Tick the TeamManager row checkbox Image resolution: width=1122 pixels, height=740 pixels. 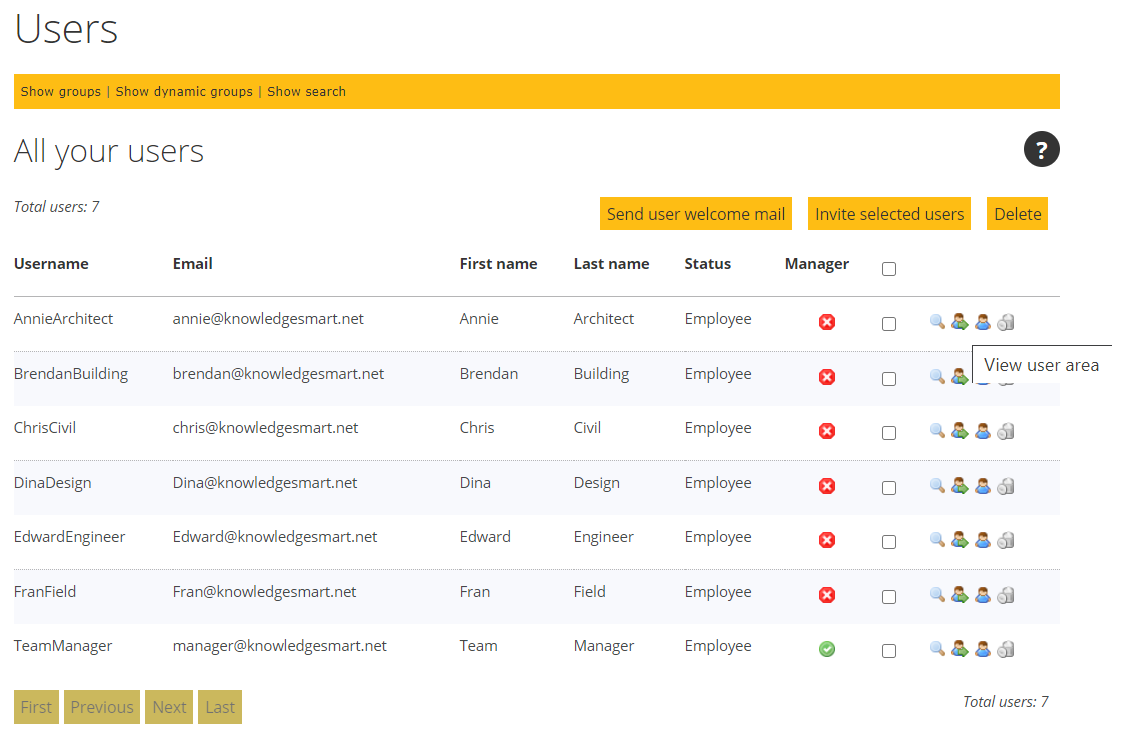(889, 651)
